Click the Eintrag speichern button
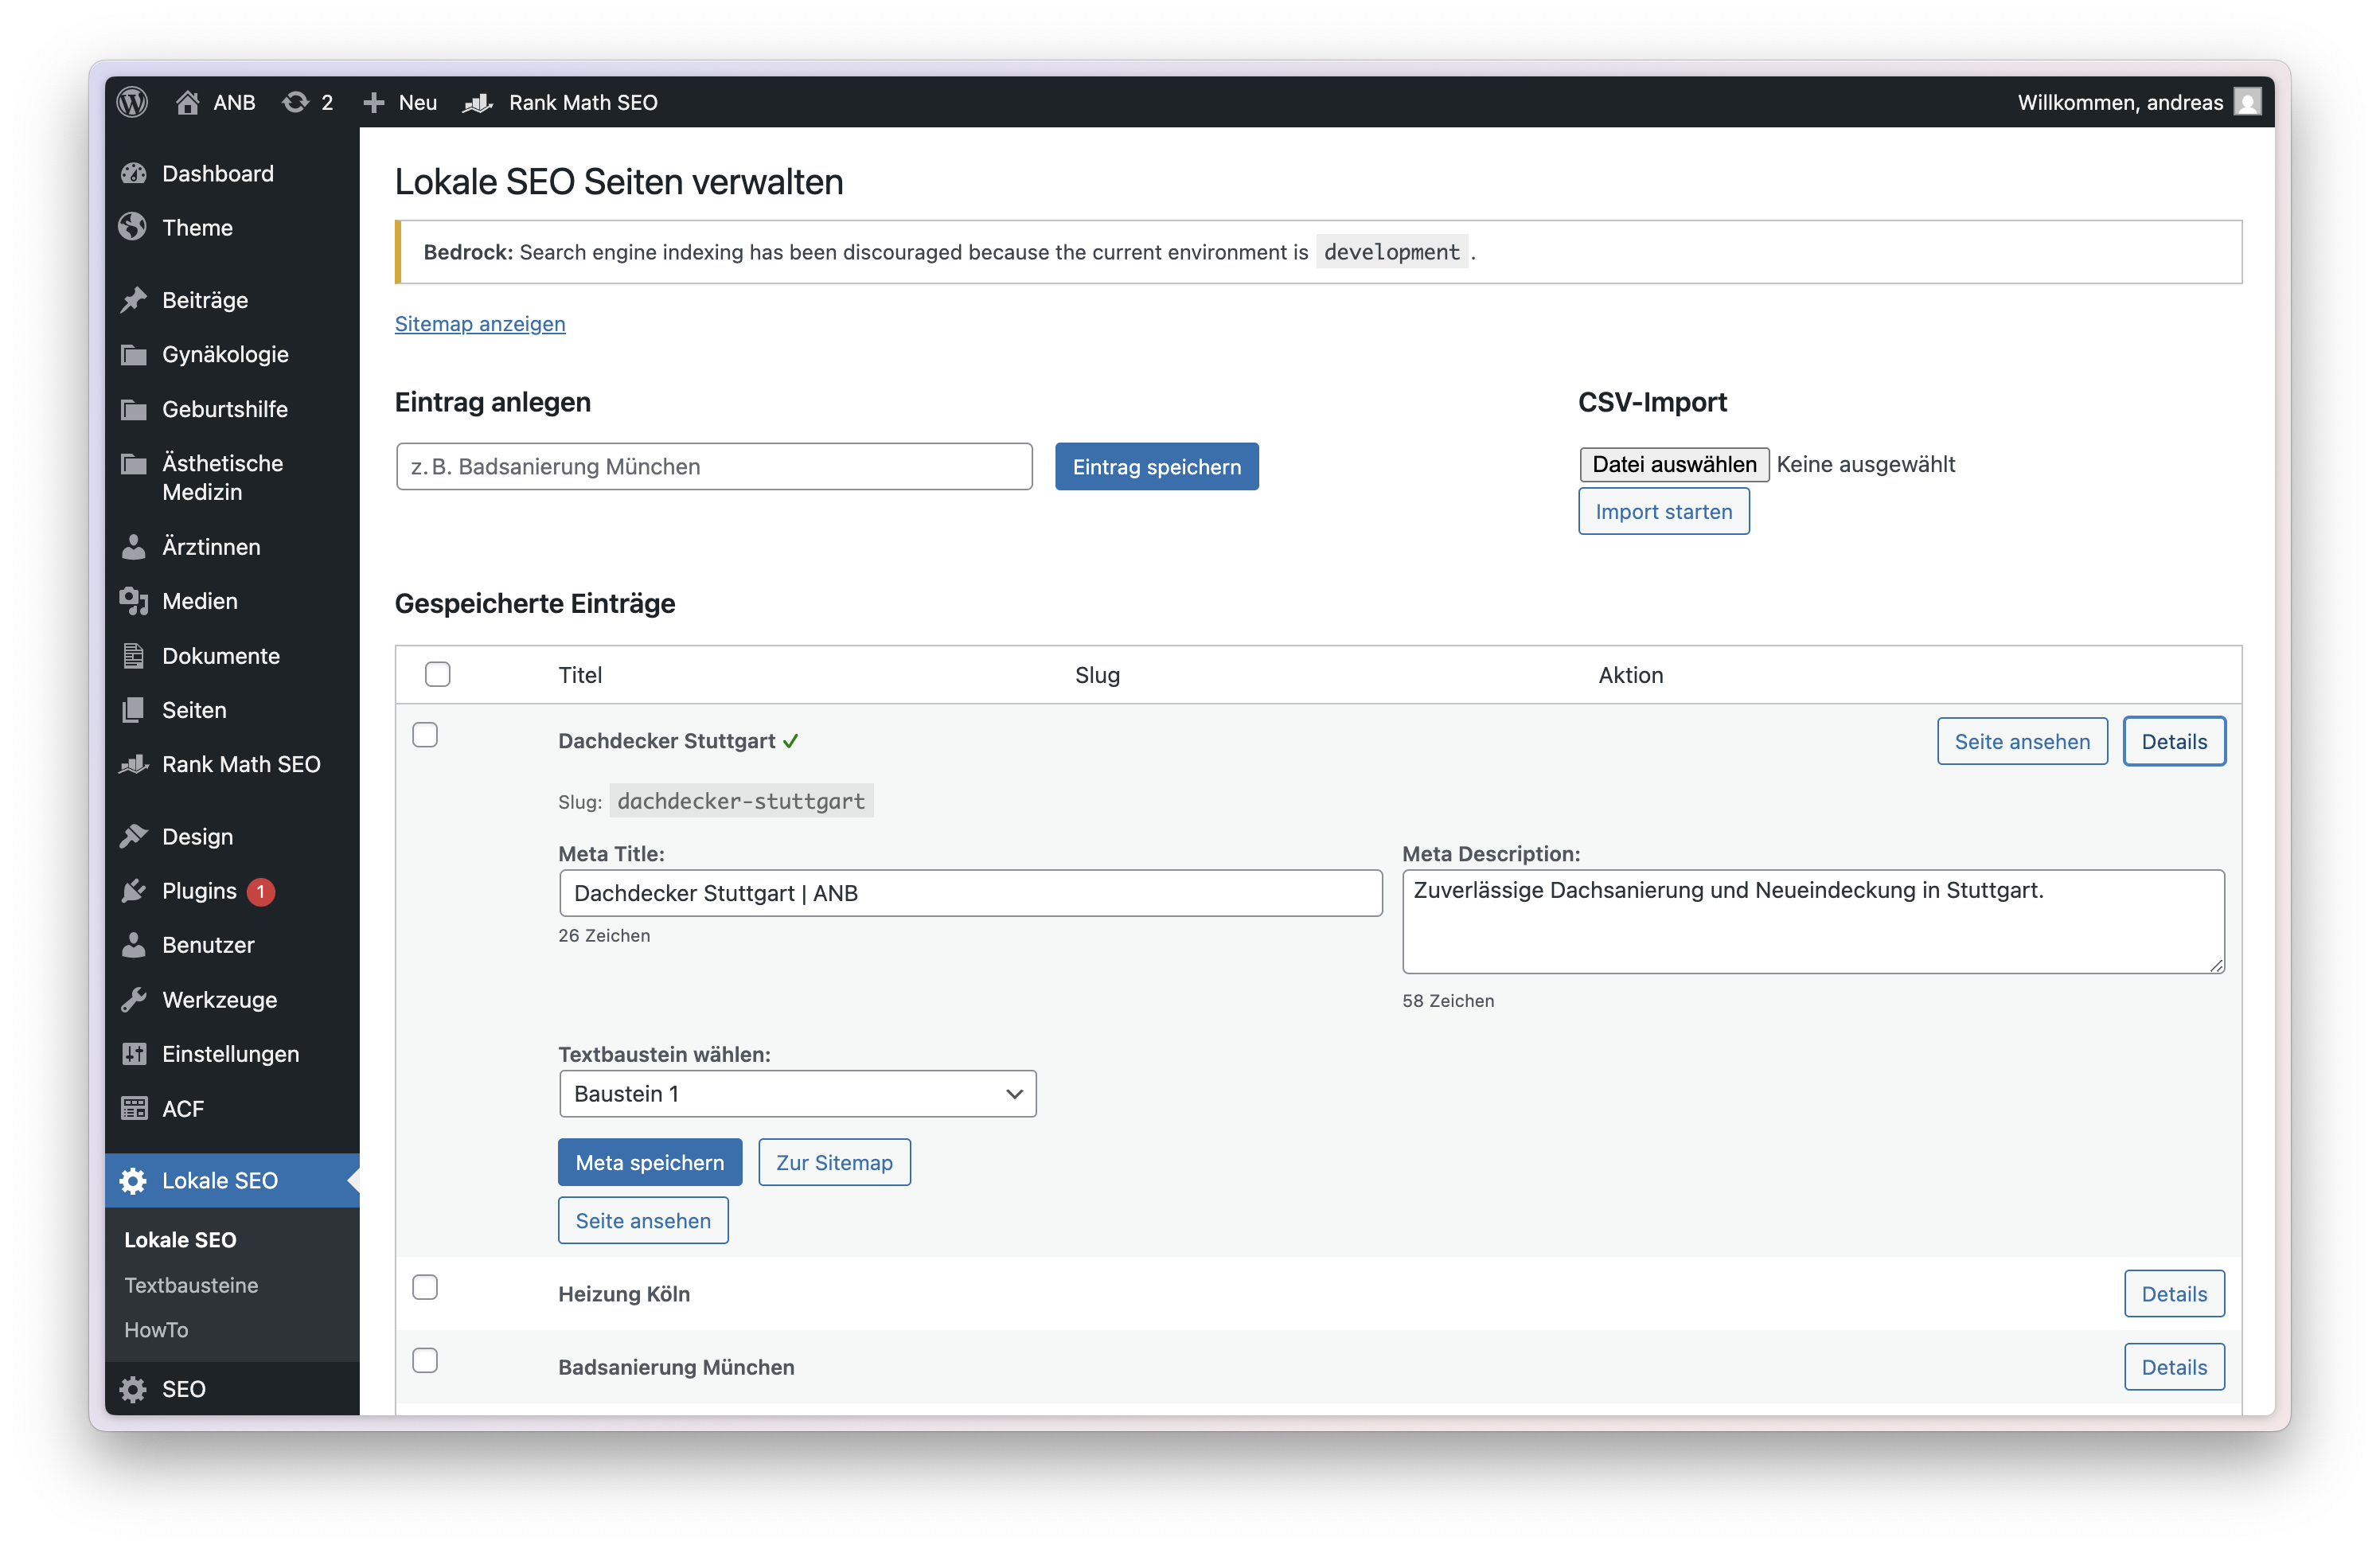 click(x=1157, y=467)
